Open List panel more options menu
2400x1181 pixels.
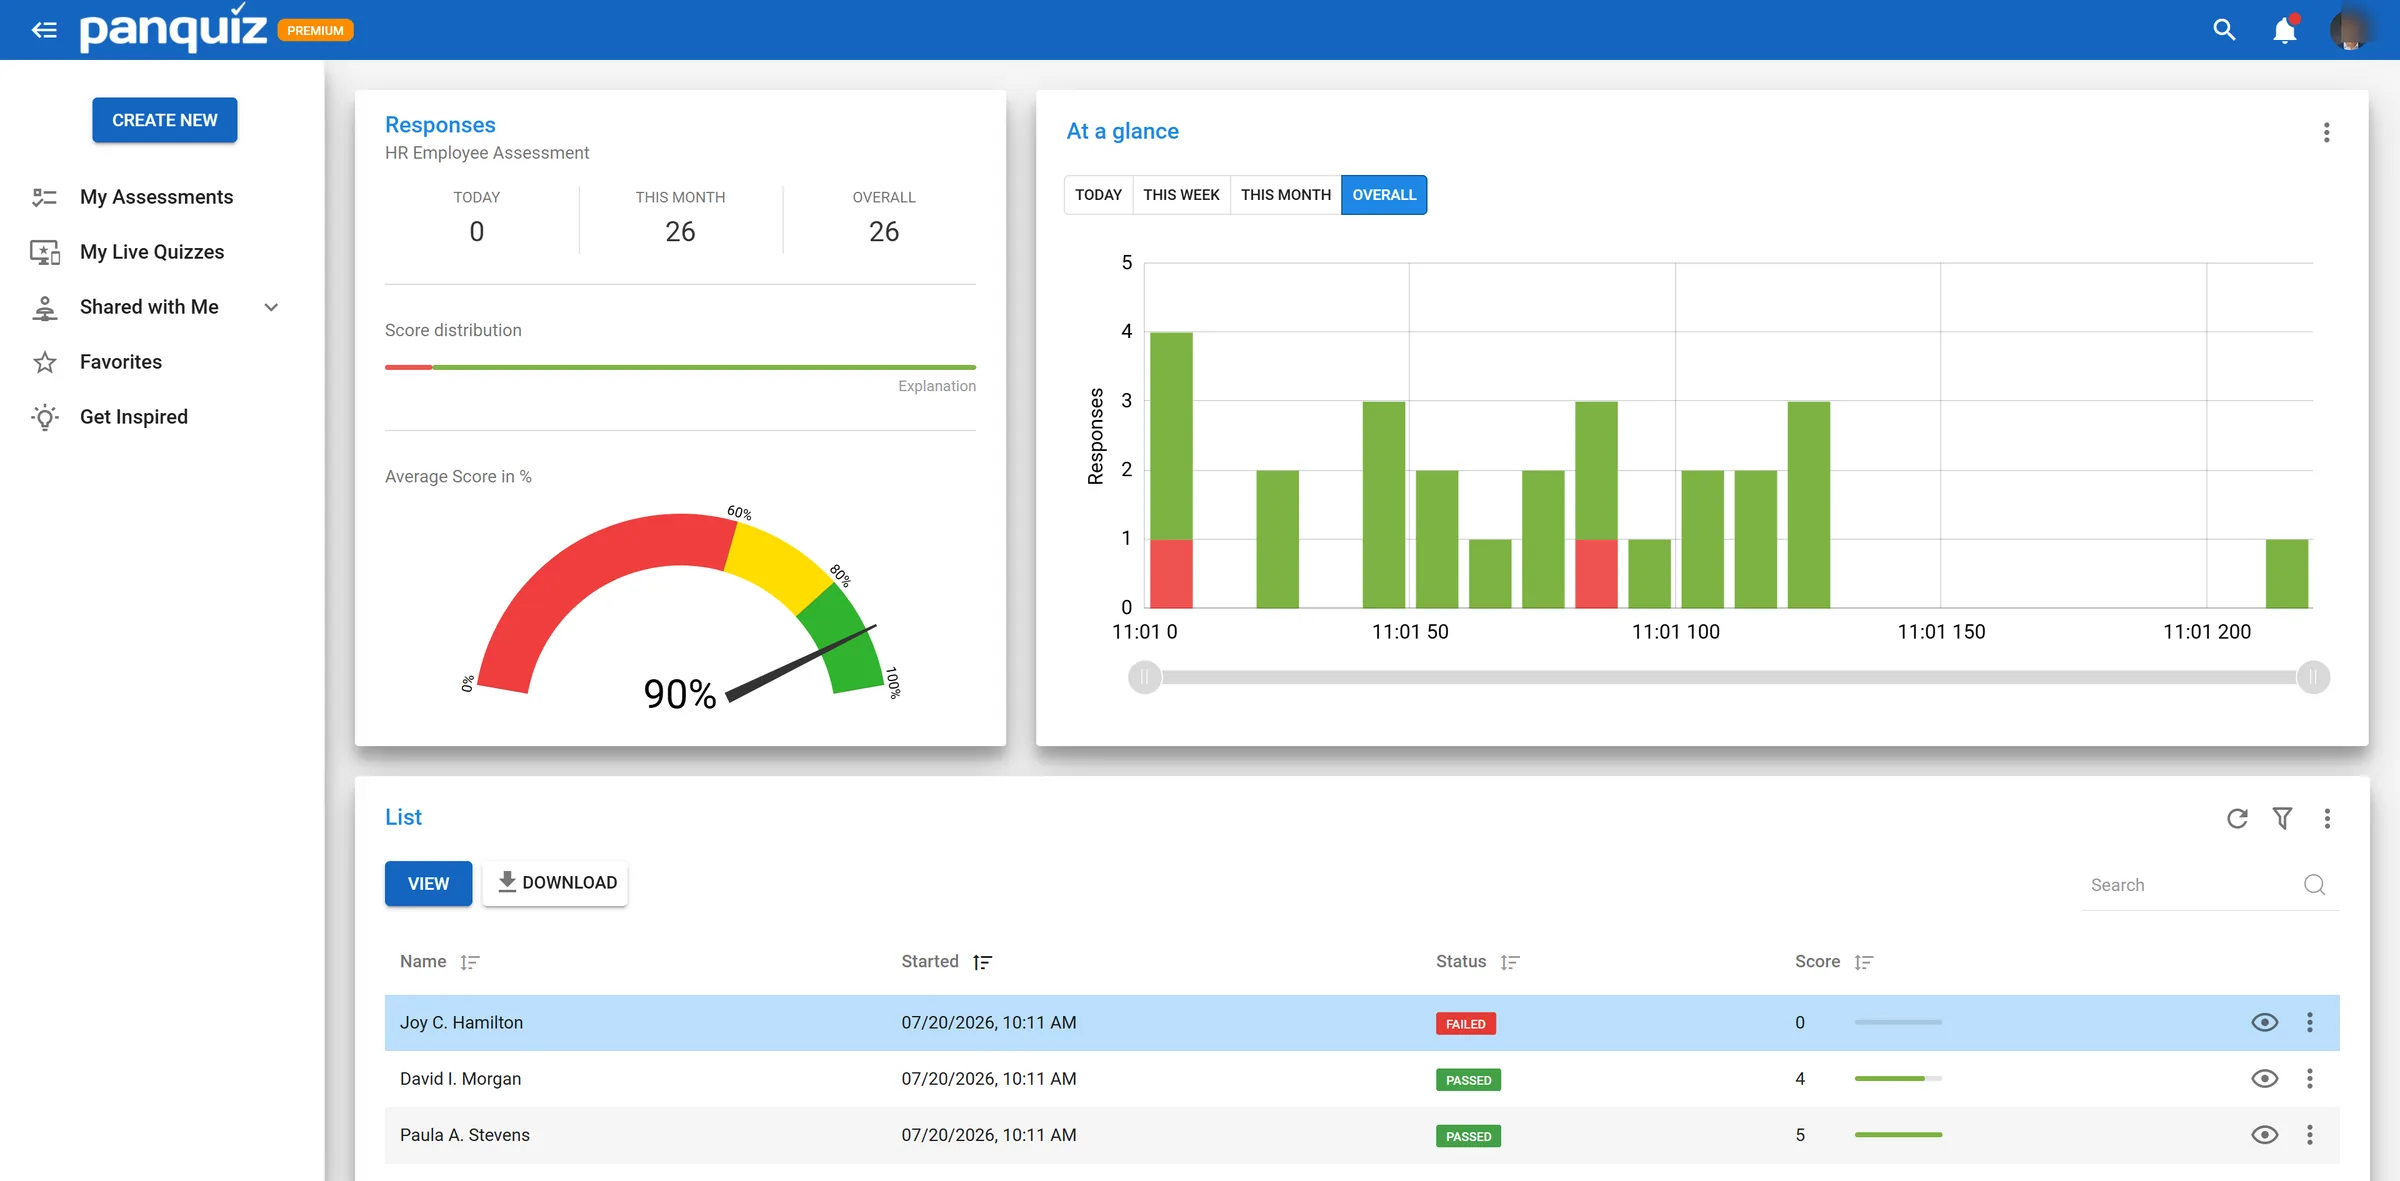[2328, 819]
